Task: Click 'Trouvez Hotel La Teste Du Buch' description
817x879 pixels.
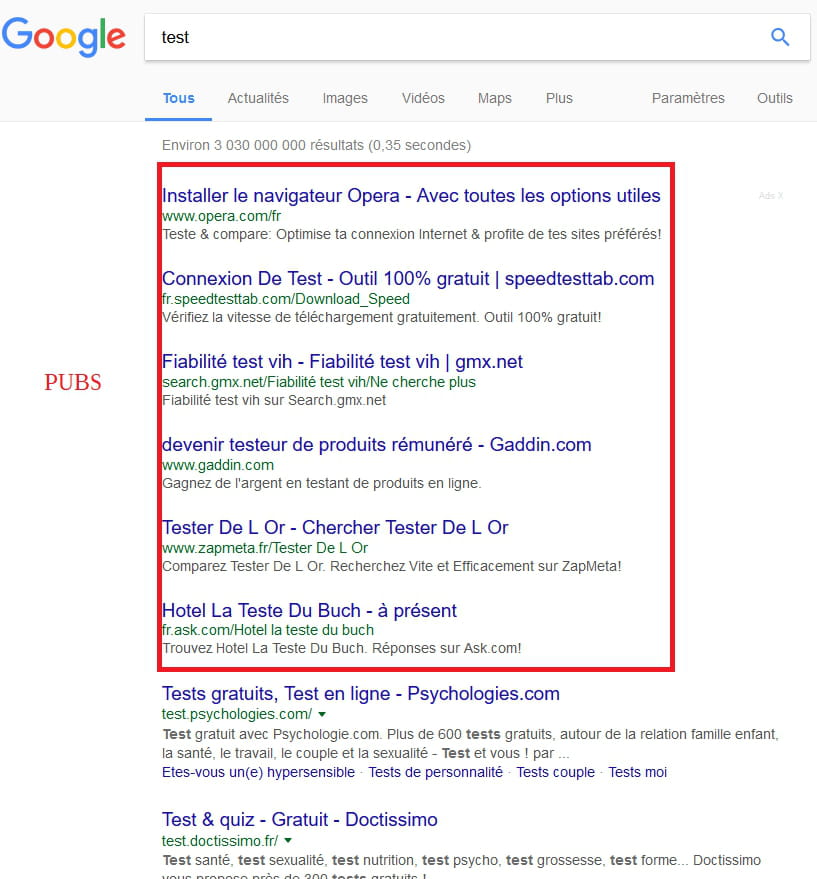Action: tap(341, 648)
